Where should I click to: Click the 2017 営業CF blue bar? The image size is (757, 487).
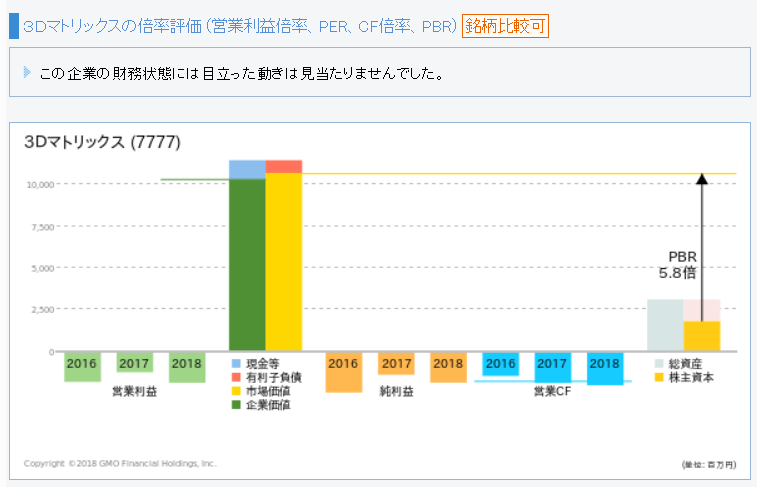[553, 367]
